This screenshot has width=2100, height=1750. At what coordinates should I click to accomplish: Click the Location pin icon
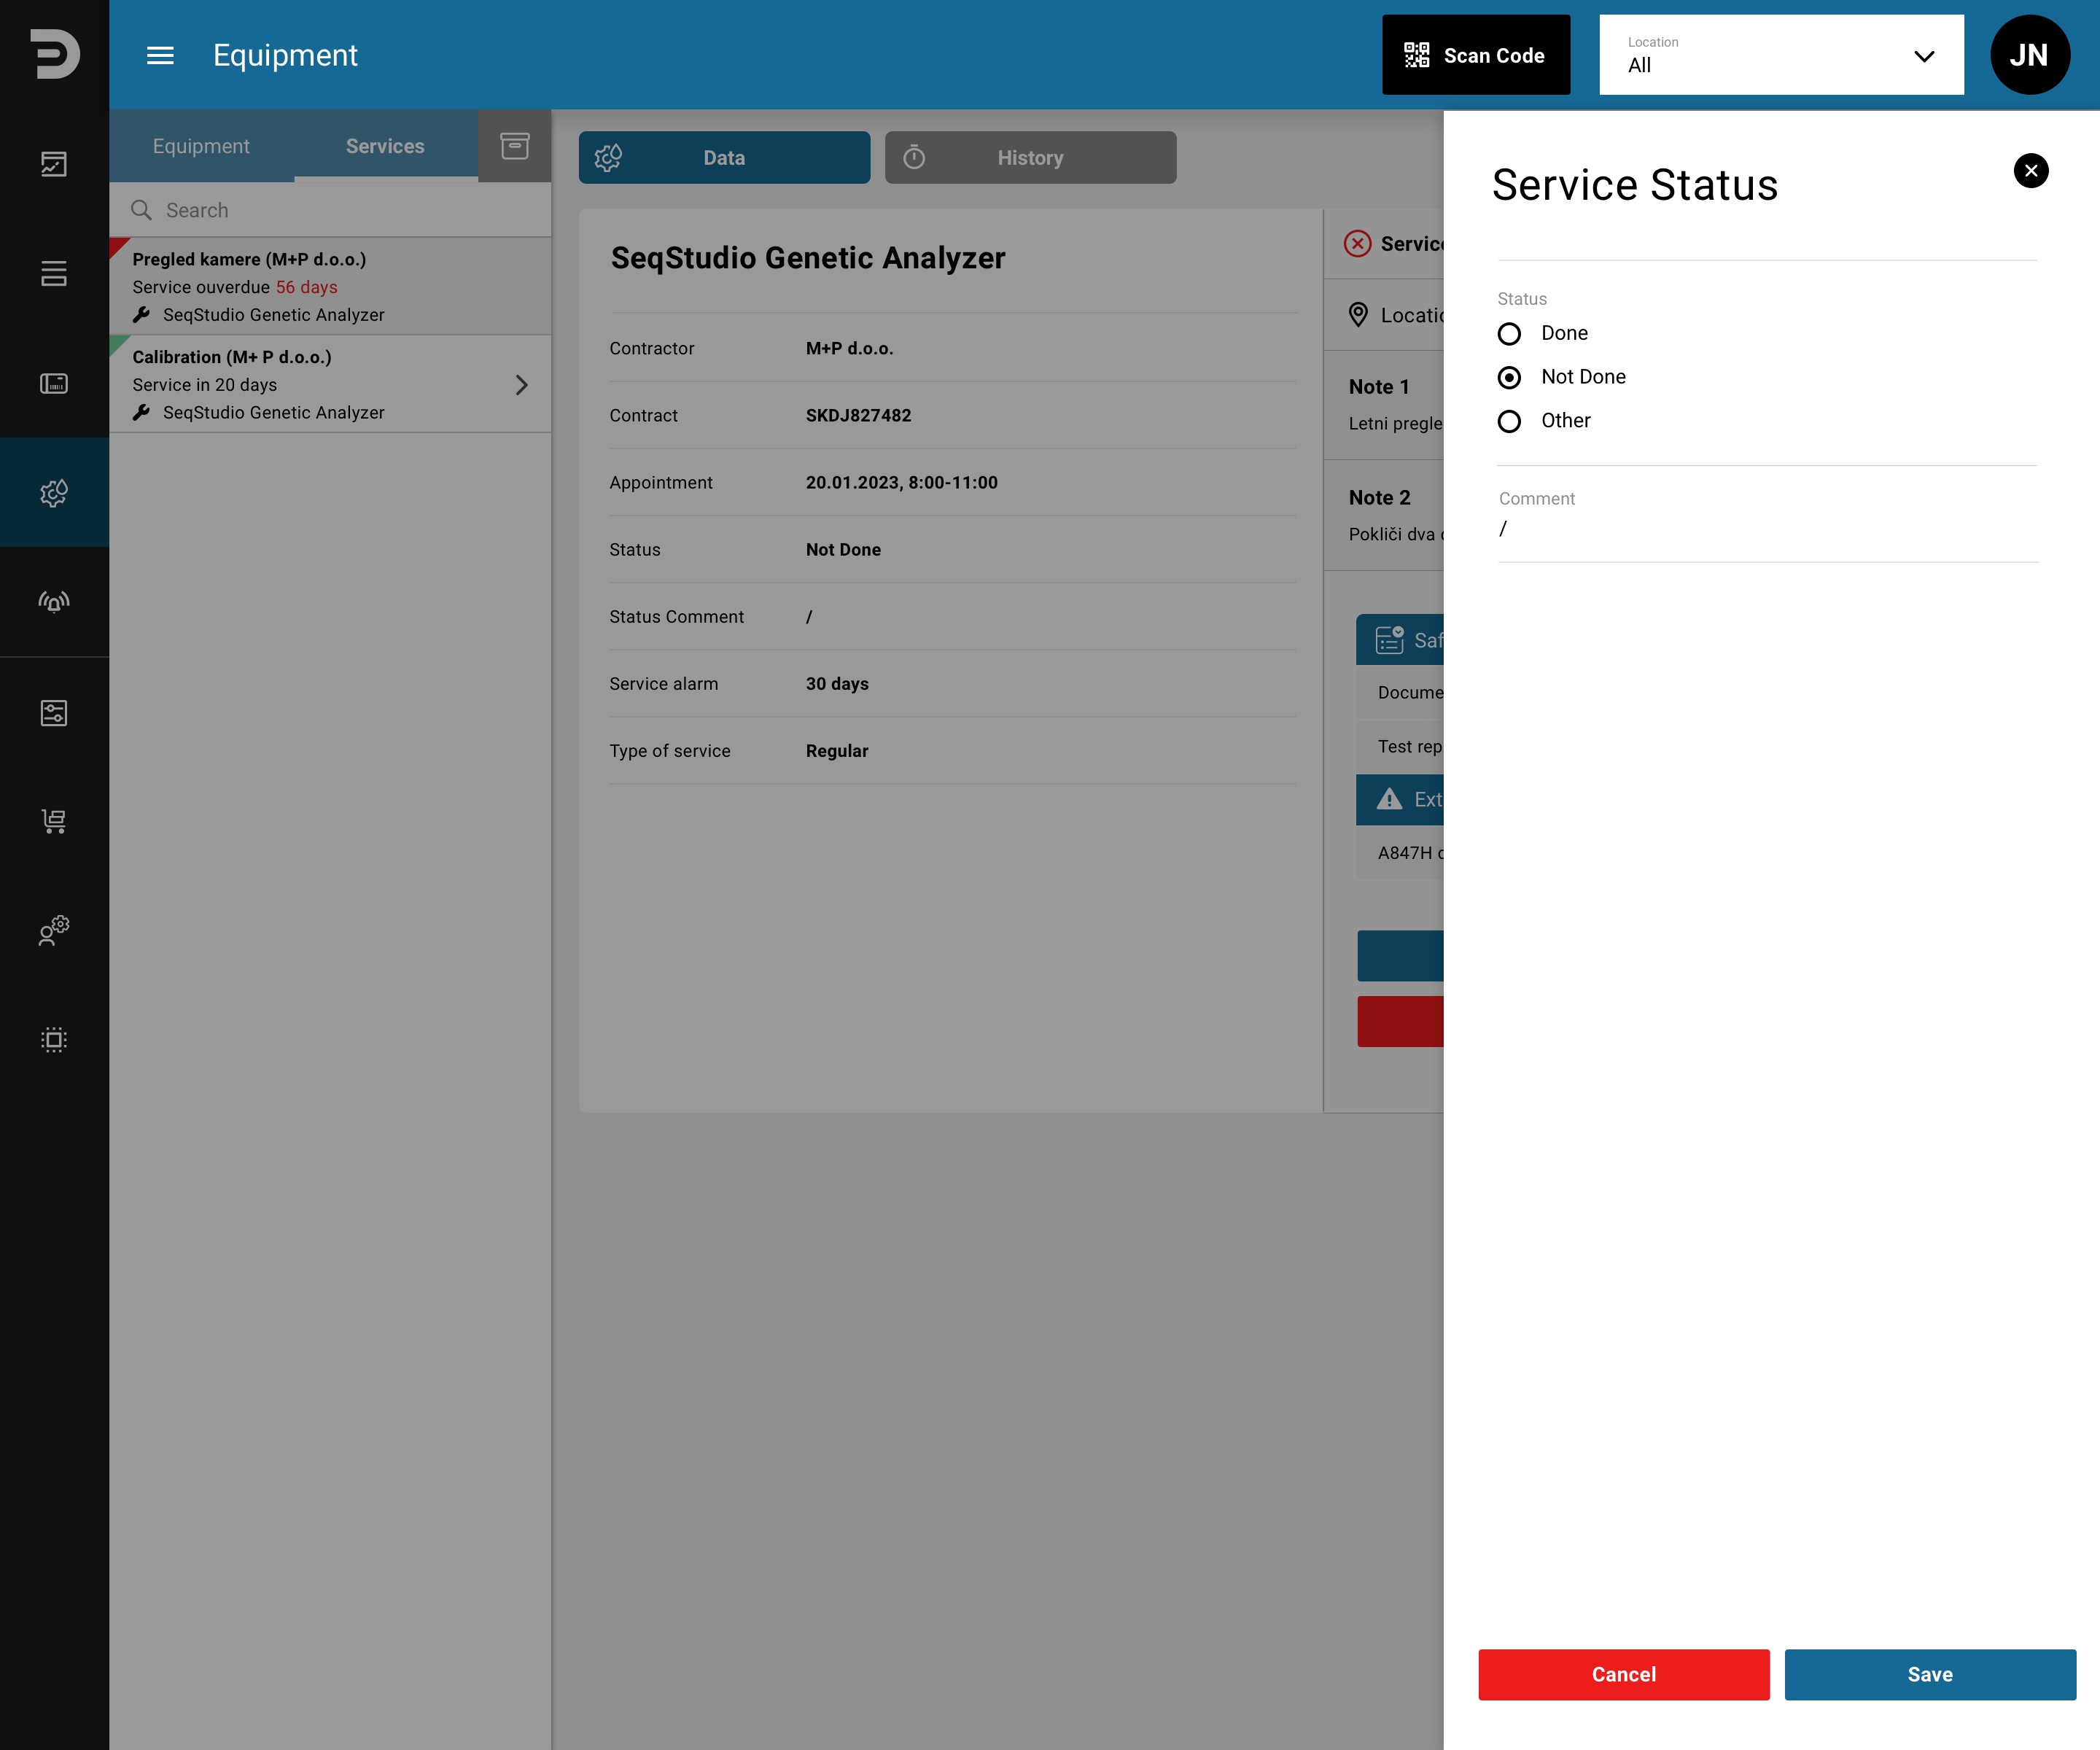click(1358, 315)
